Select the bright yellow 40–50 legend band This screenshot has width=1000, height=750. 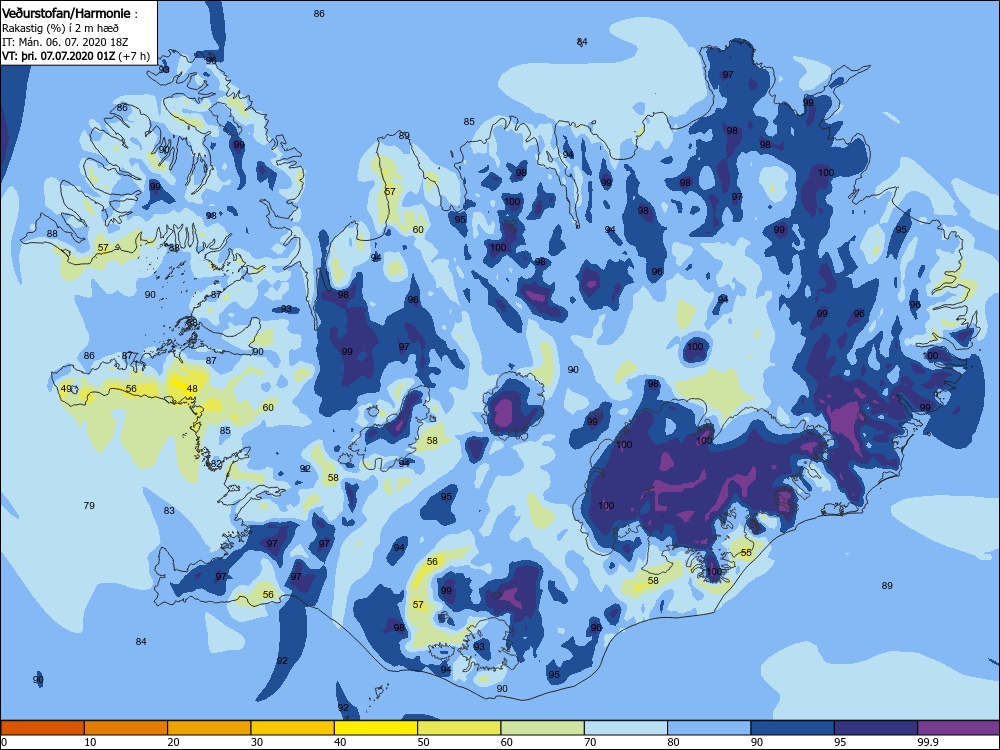376,728
